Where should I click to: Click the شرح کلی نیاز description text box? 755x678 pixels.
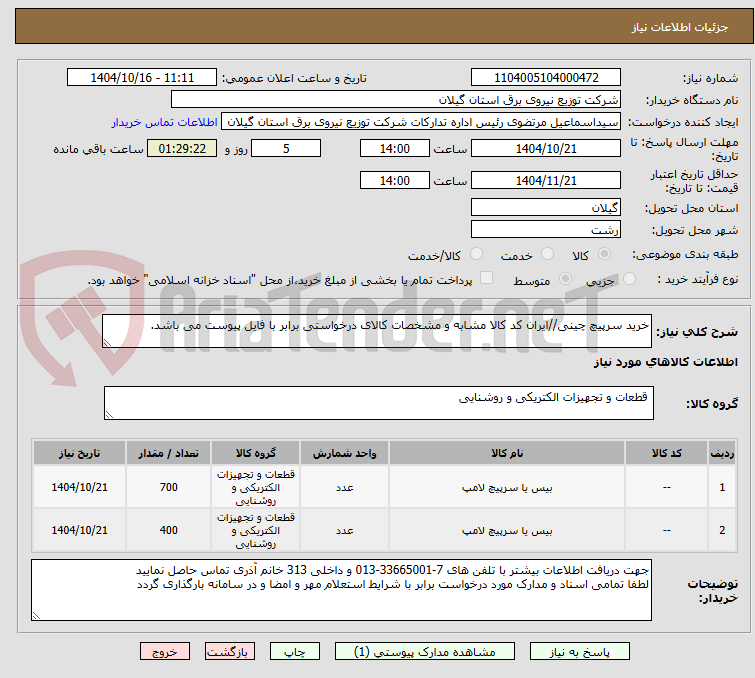tap(377, 331)
